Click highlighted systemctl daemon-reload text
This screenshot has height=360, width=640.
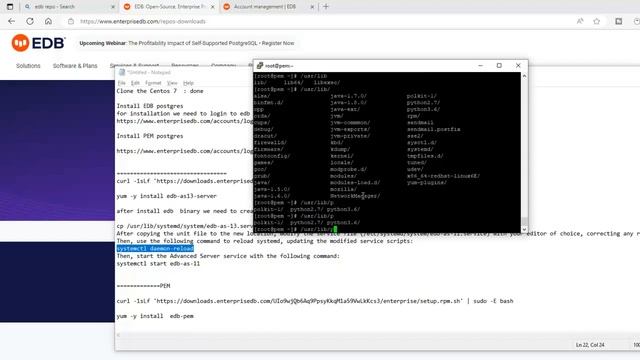click(x=155, y=249)
